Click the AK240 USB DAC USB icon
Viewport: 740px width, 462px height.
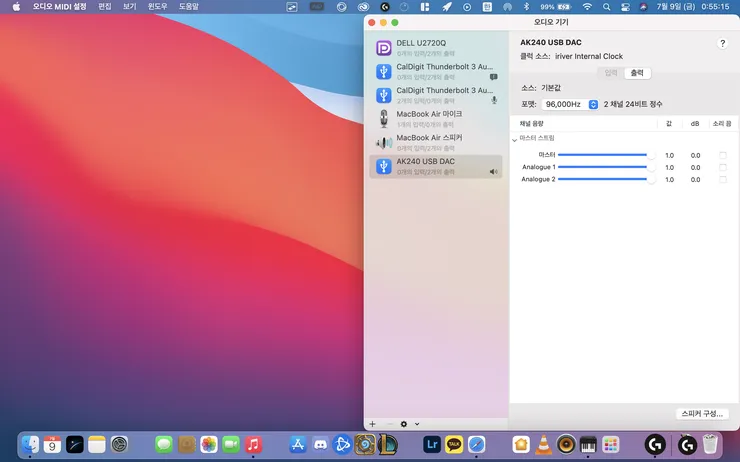384,166
